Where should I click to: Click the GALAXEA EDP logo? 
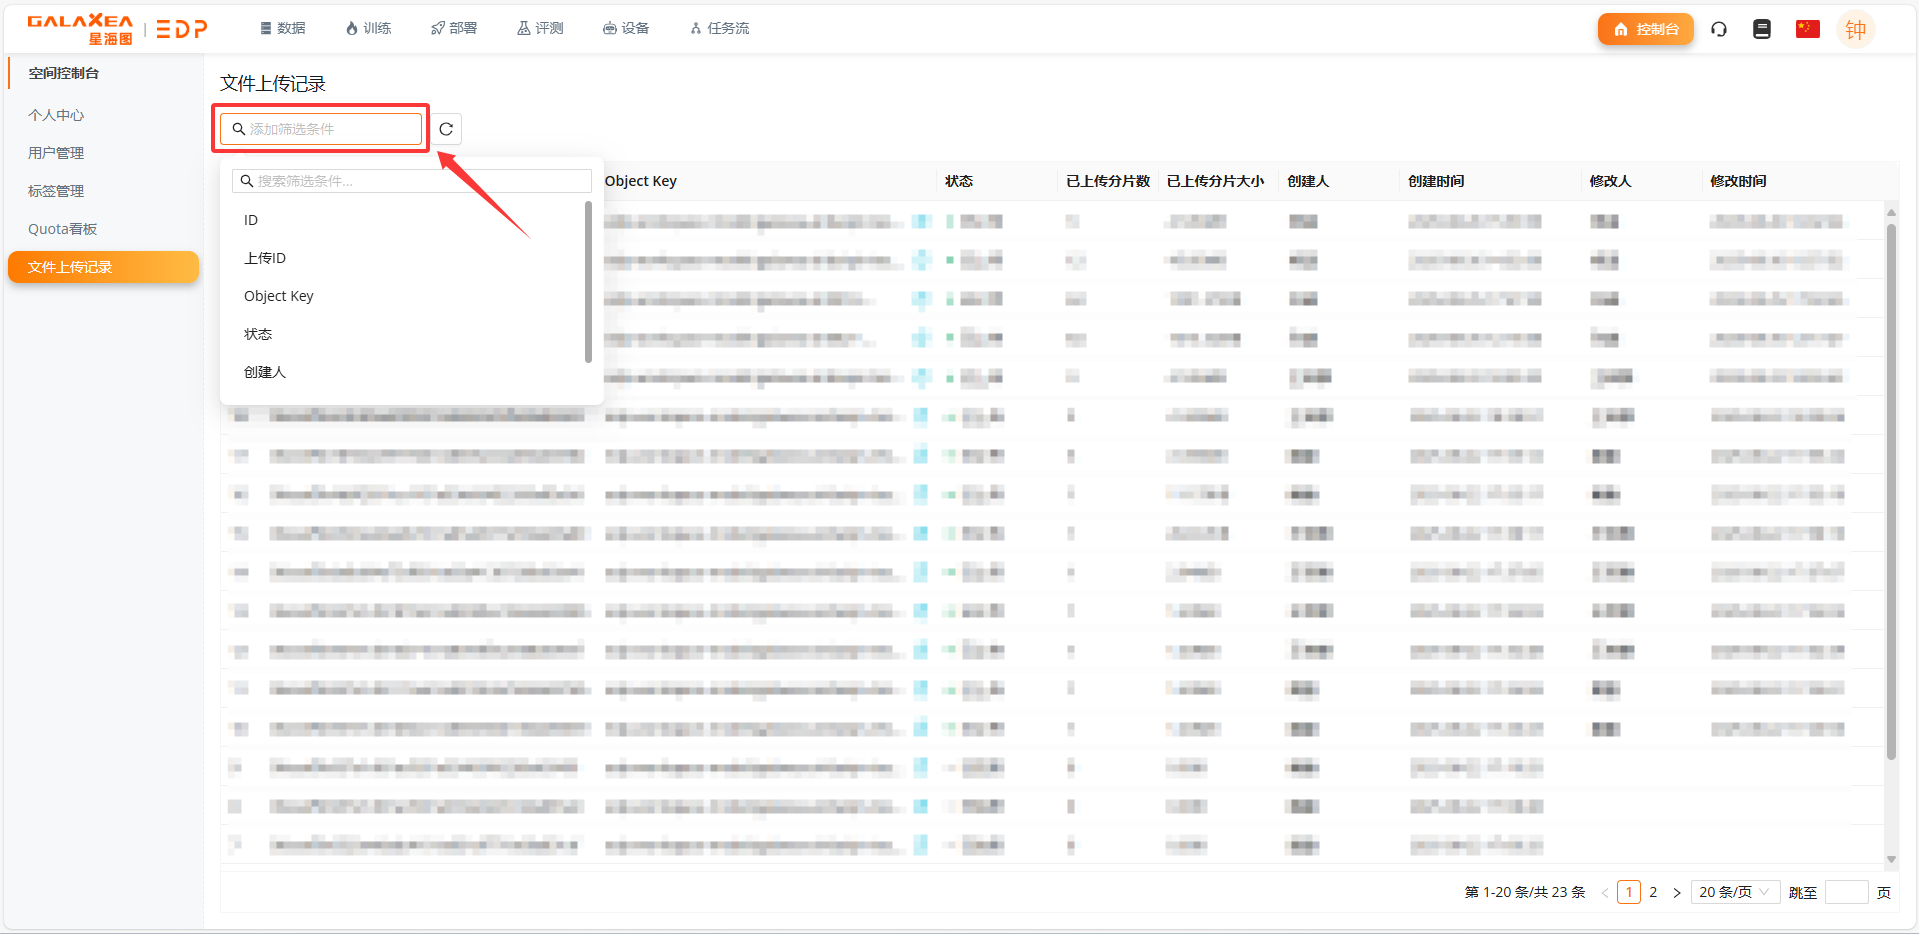point(117,29)
